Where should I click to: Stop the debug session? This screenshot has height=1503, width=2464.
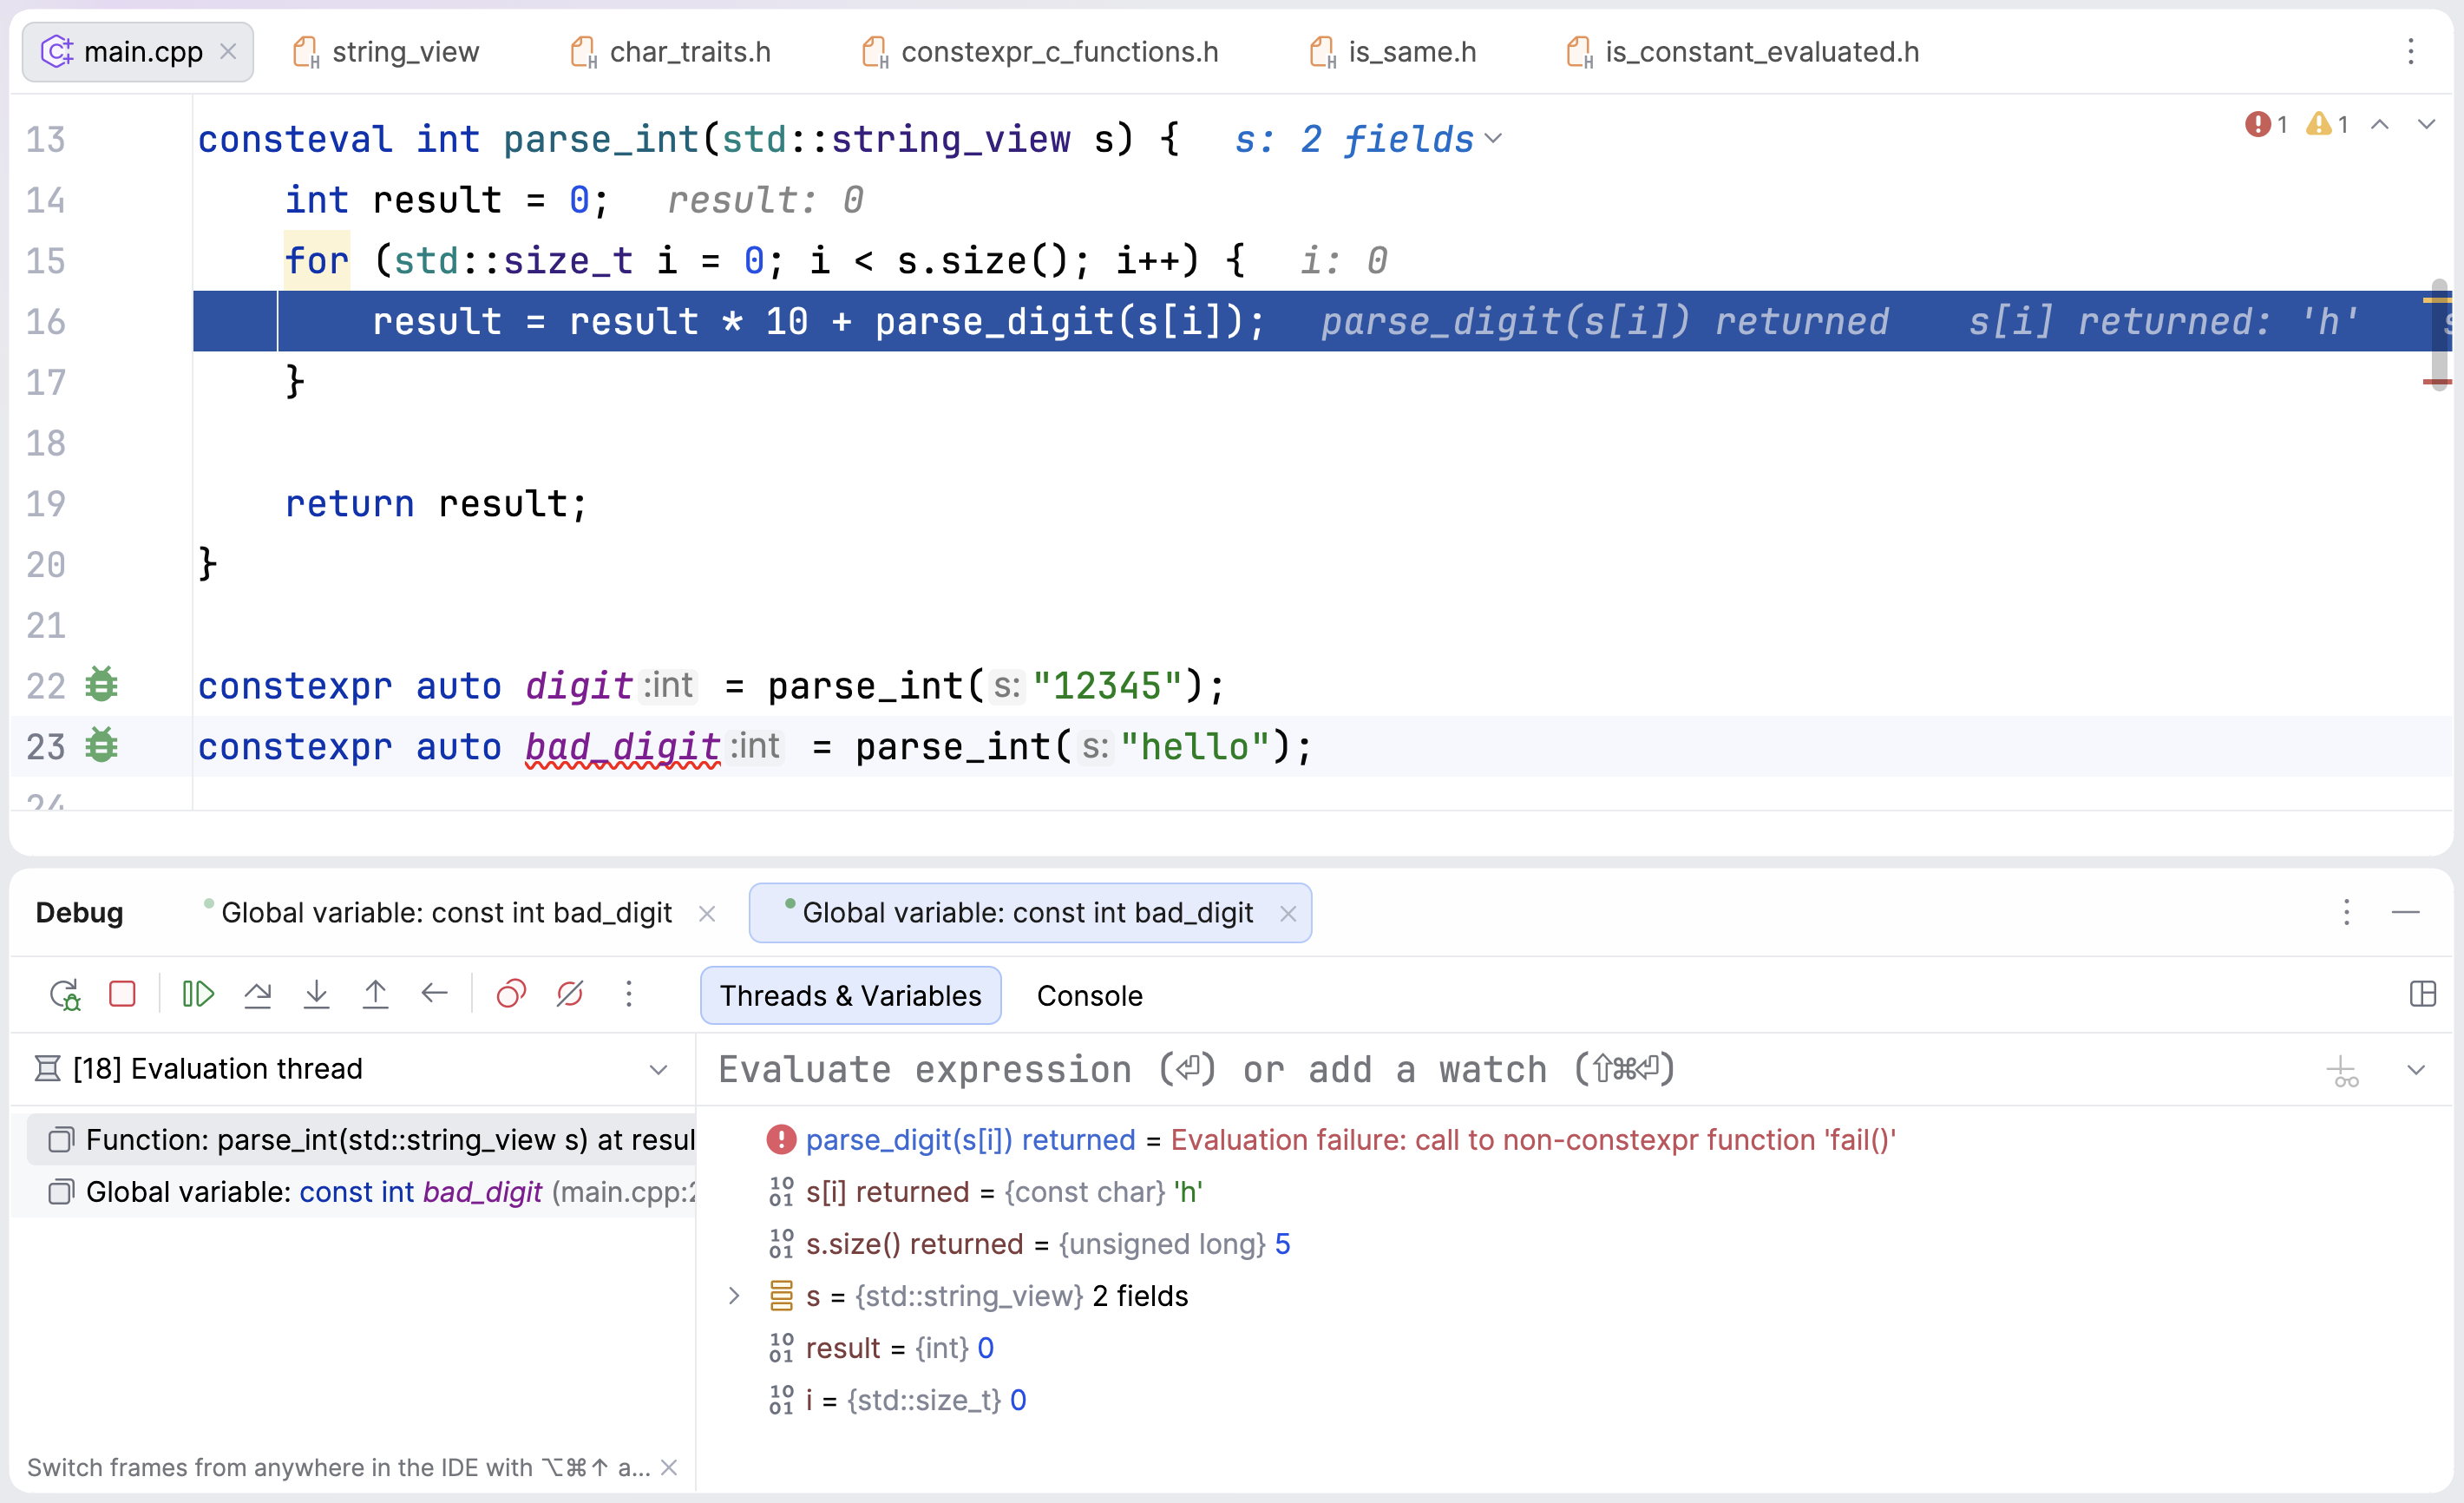pyautogui.click(x=122, y=995)
